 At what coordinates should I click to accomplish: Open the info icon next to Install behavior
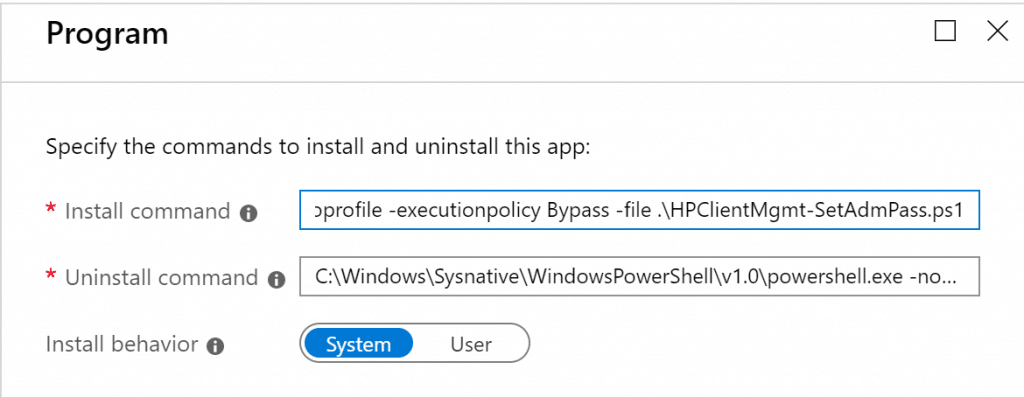pyautogui.click(x=216, y=346)
